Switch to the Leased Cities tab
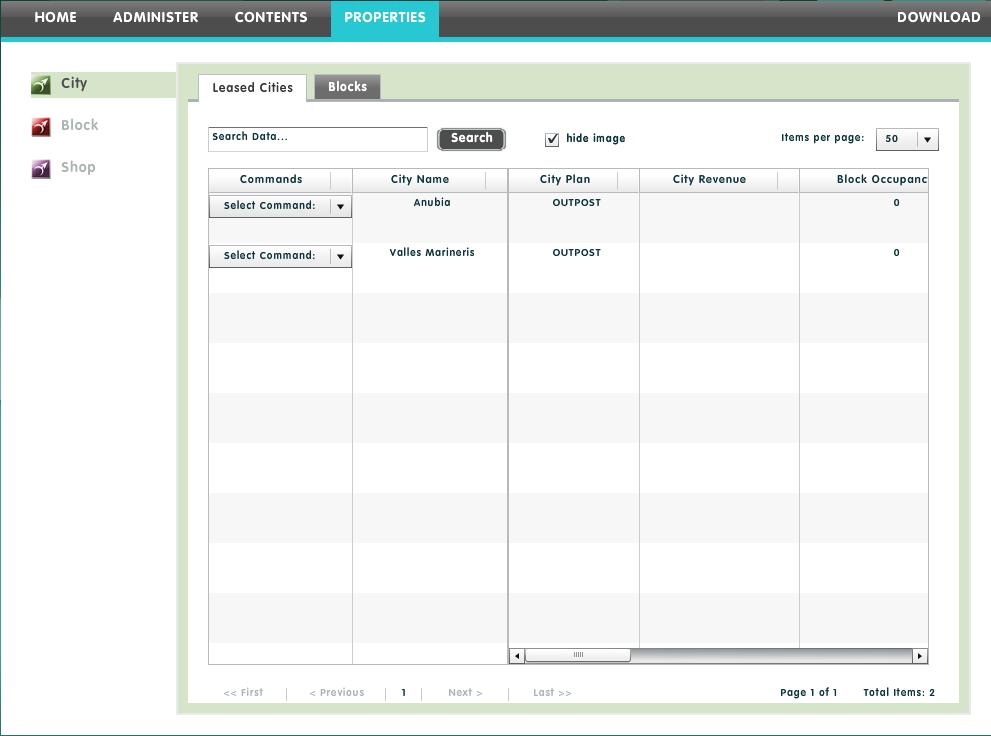 (253, 88)
